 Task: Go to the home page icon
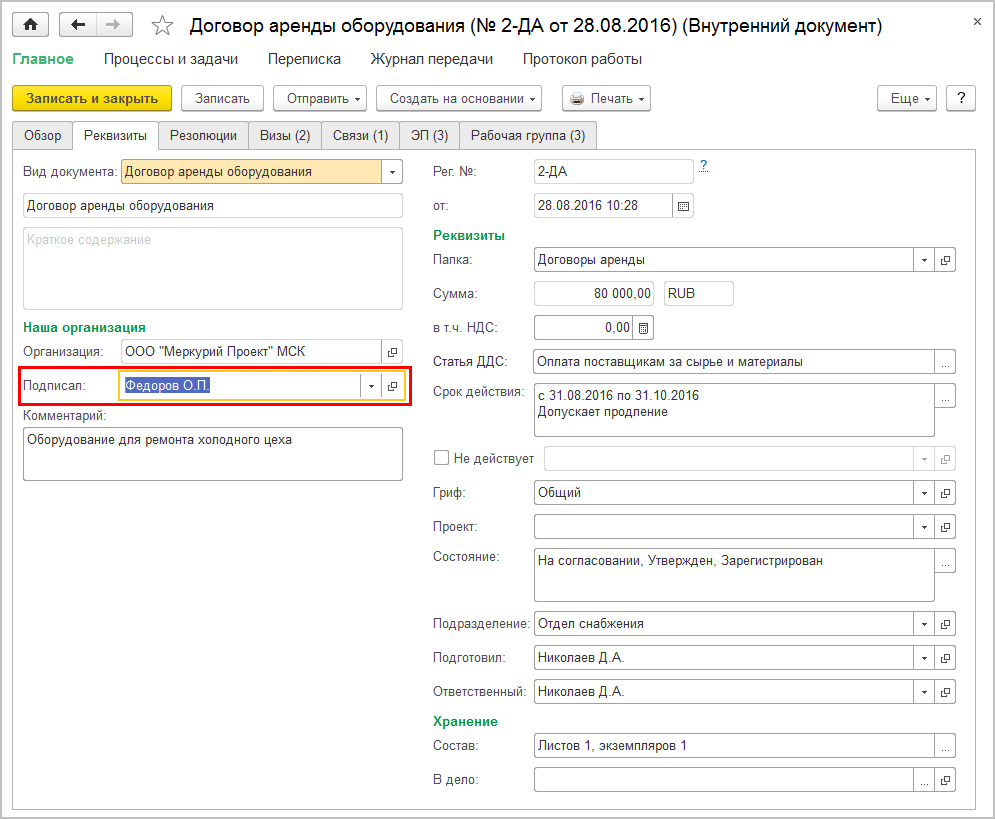(30, 25)
